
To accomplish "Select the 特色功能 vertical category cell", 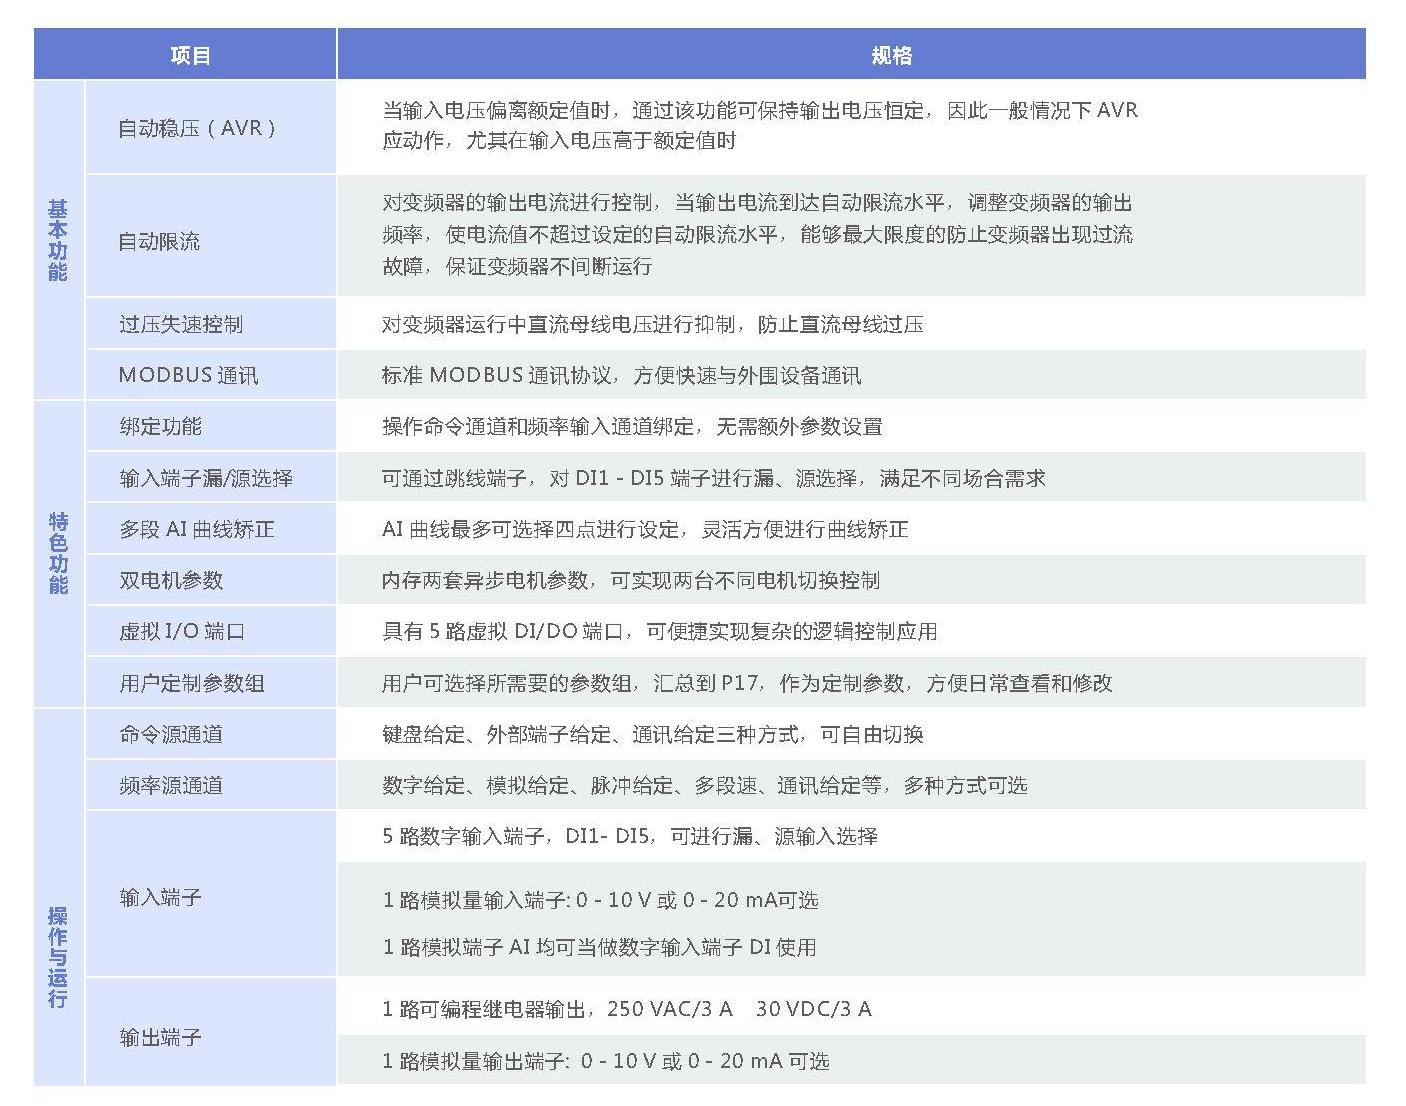I will (x=58, y=553).
